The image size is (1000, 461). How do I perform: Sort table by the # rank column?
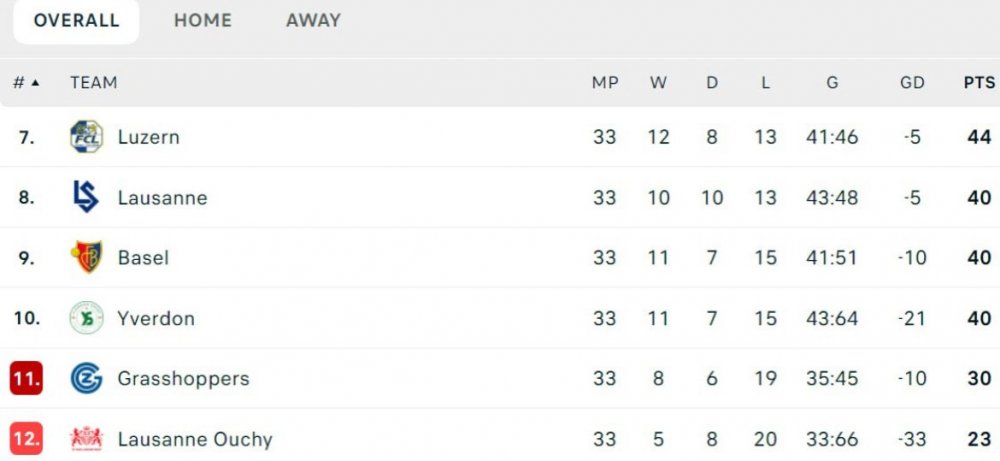[26, 83]
